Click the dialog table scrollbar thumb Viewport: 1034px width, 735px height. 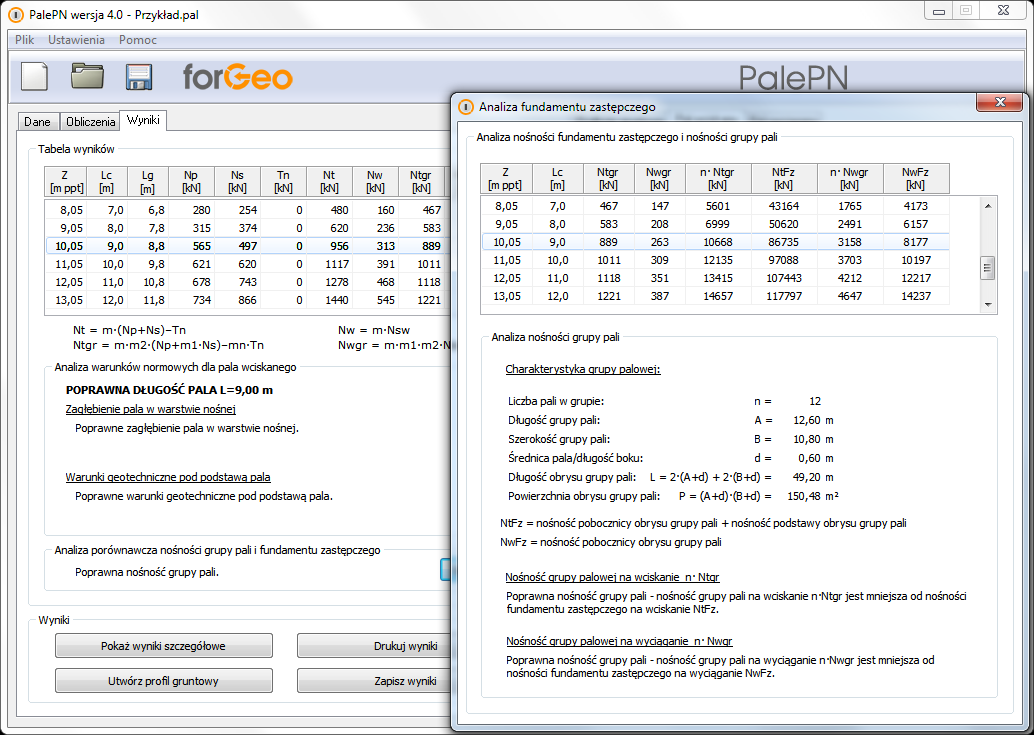(988, 268)
